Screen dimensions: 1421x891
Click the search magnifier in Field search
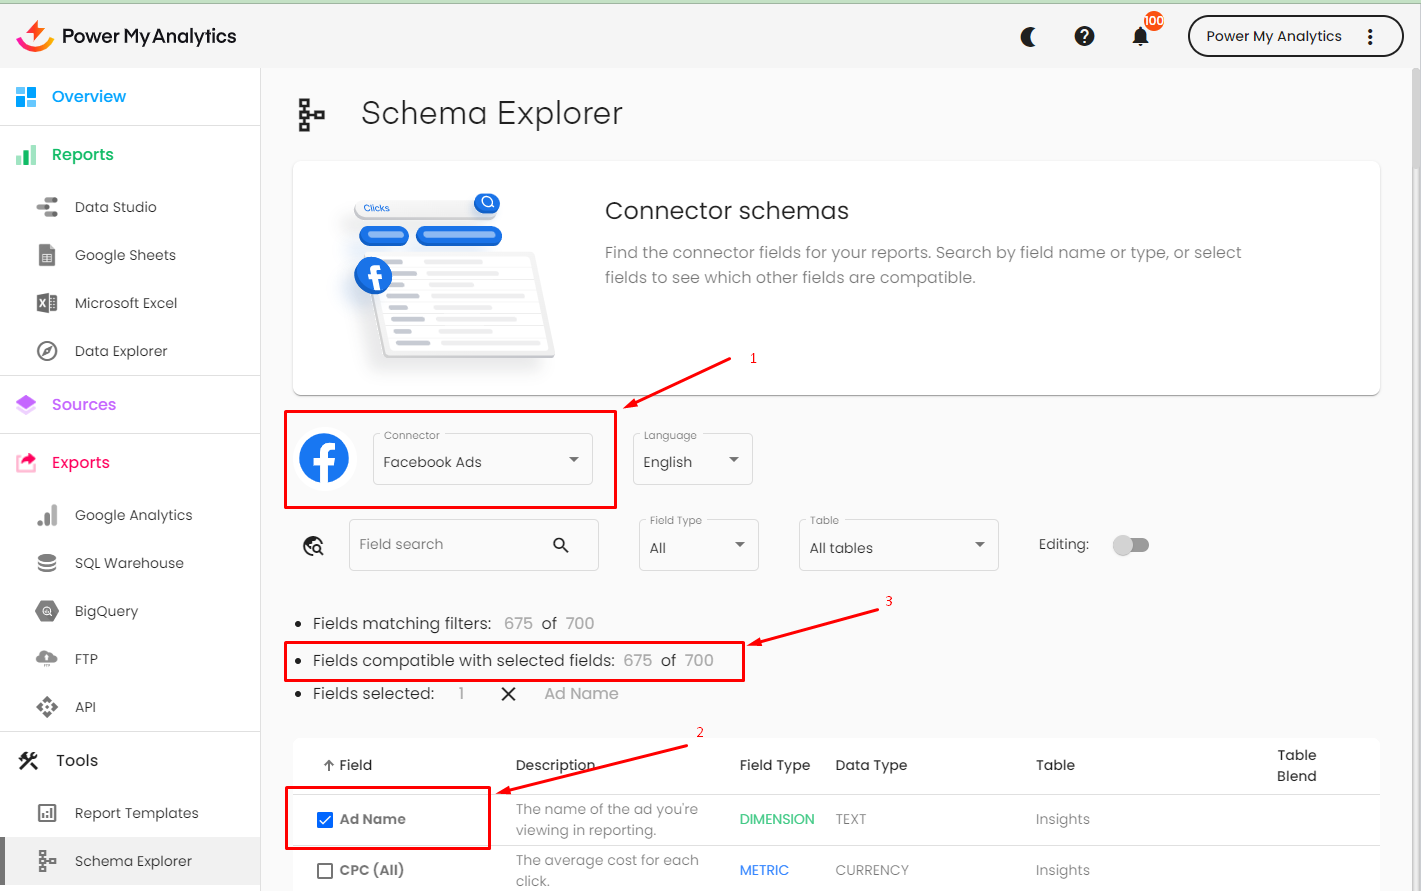(x=561, y=545)
